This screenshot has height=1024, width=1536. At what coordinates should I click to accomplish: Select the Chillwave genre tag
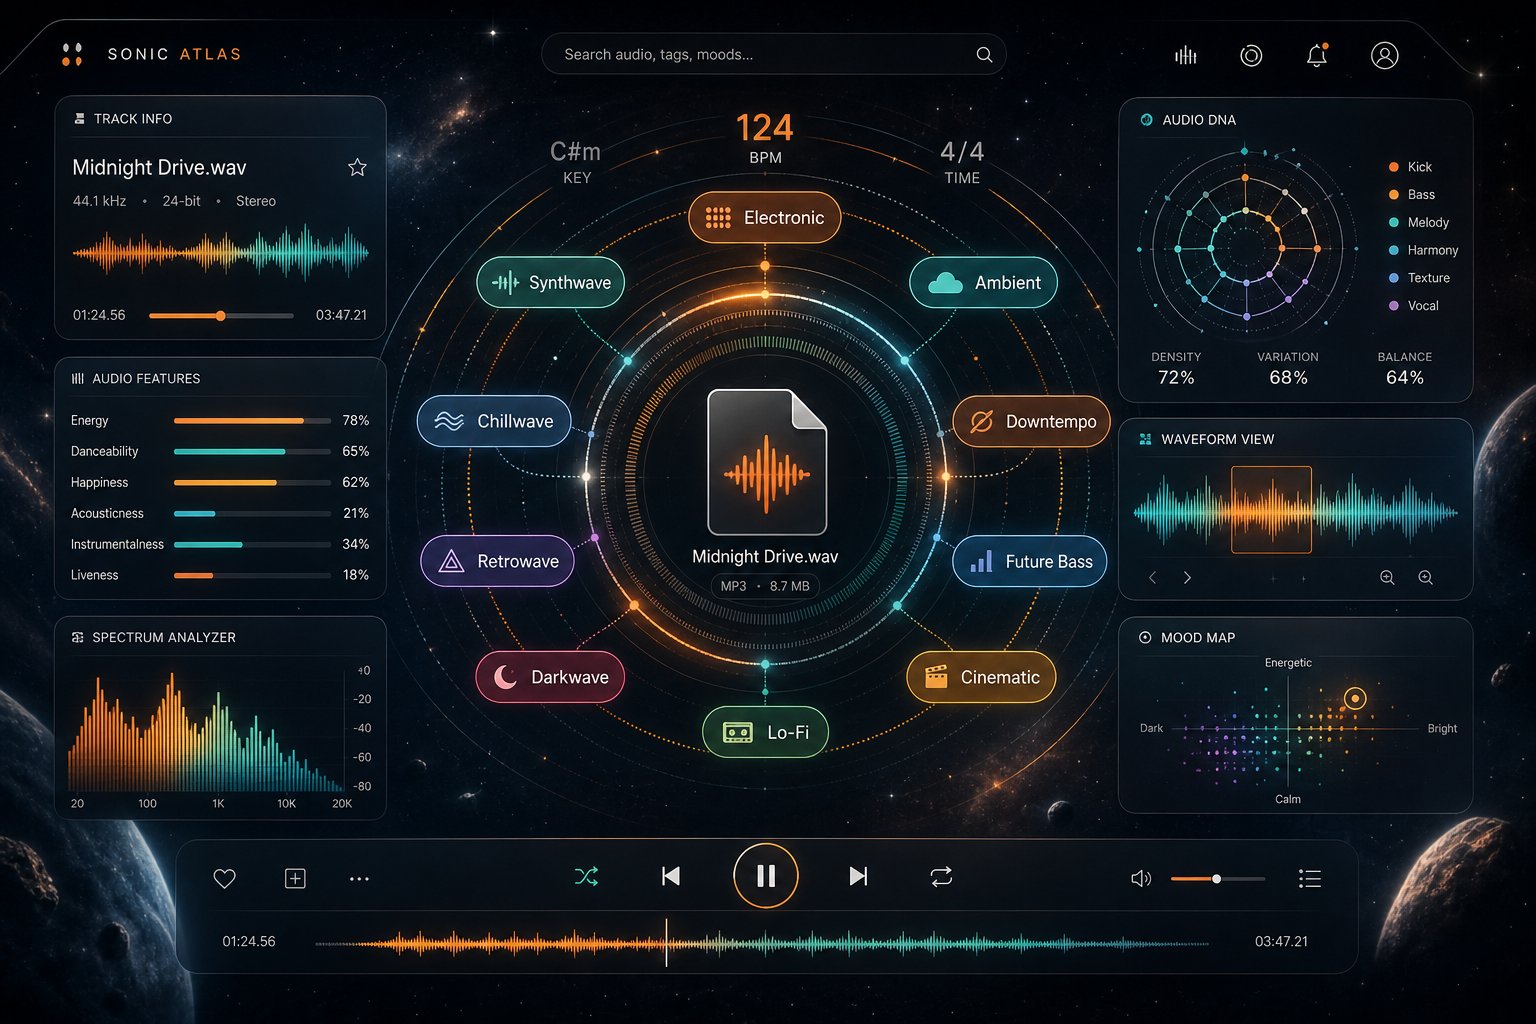click(x=494, y=421)
